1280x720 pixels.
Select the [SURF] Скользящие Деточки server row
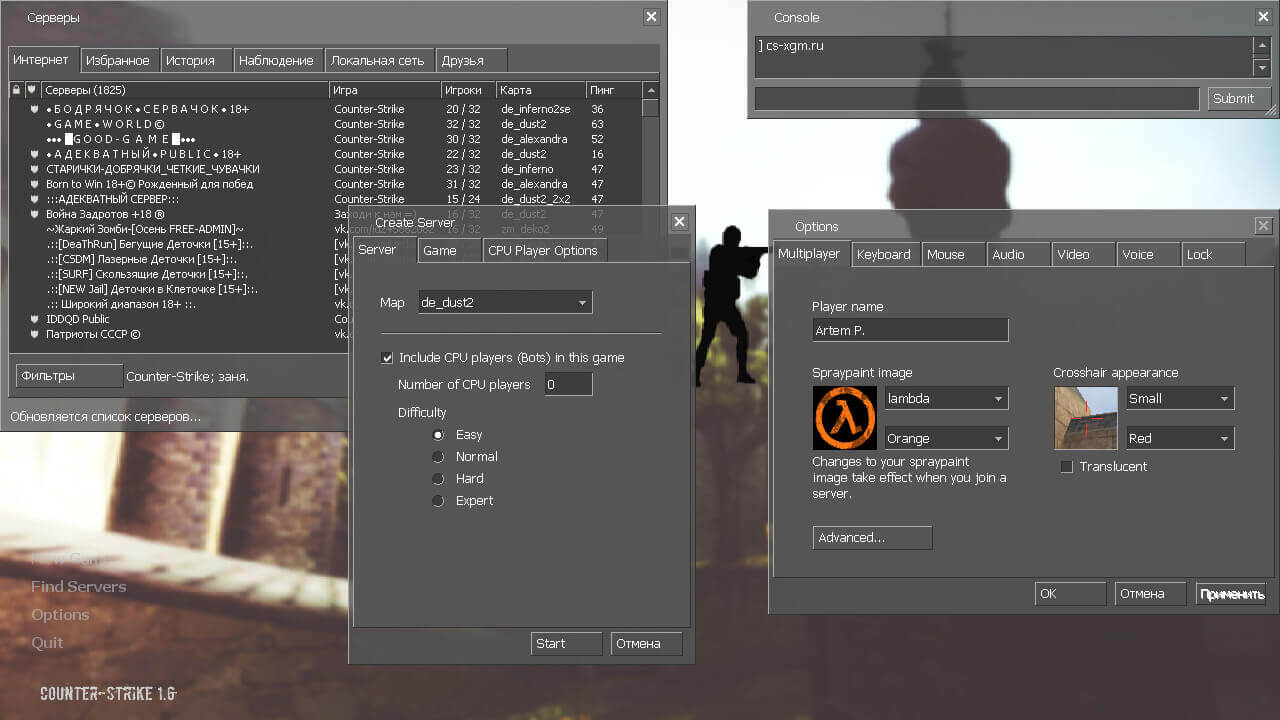[x=180, y=274]
